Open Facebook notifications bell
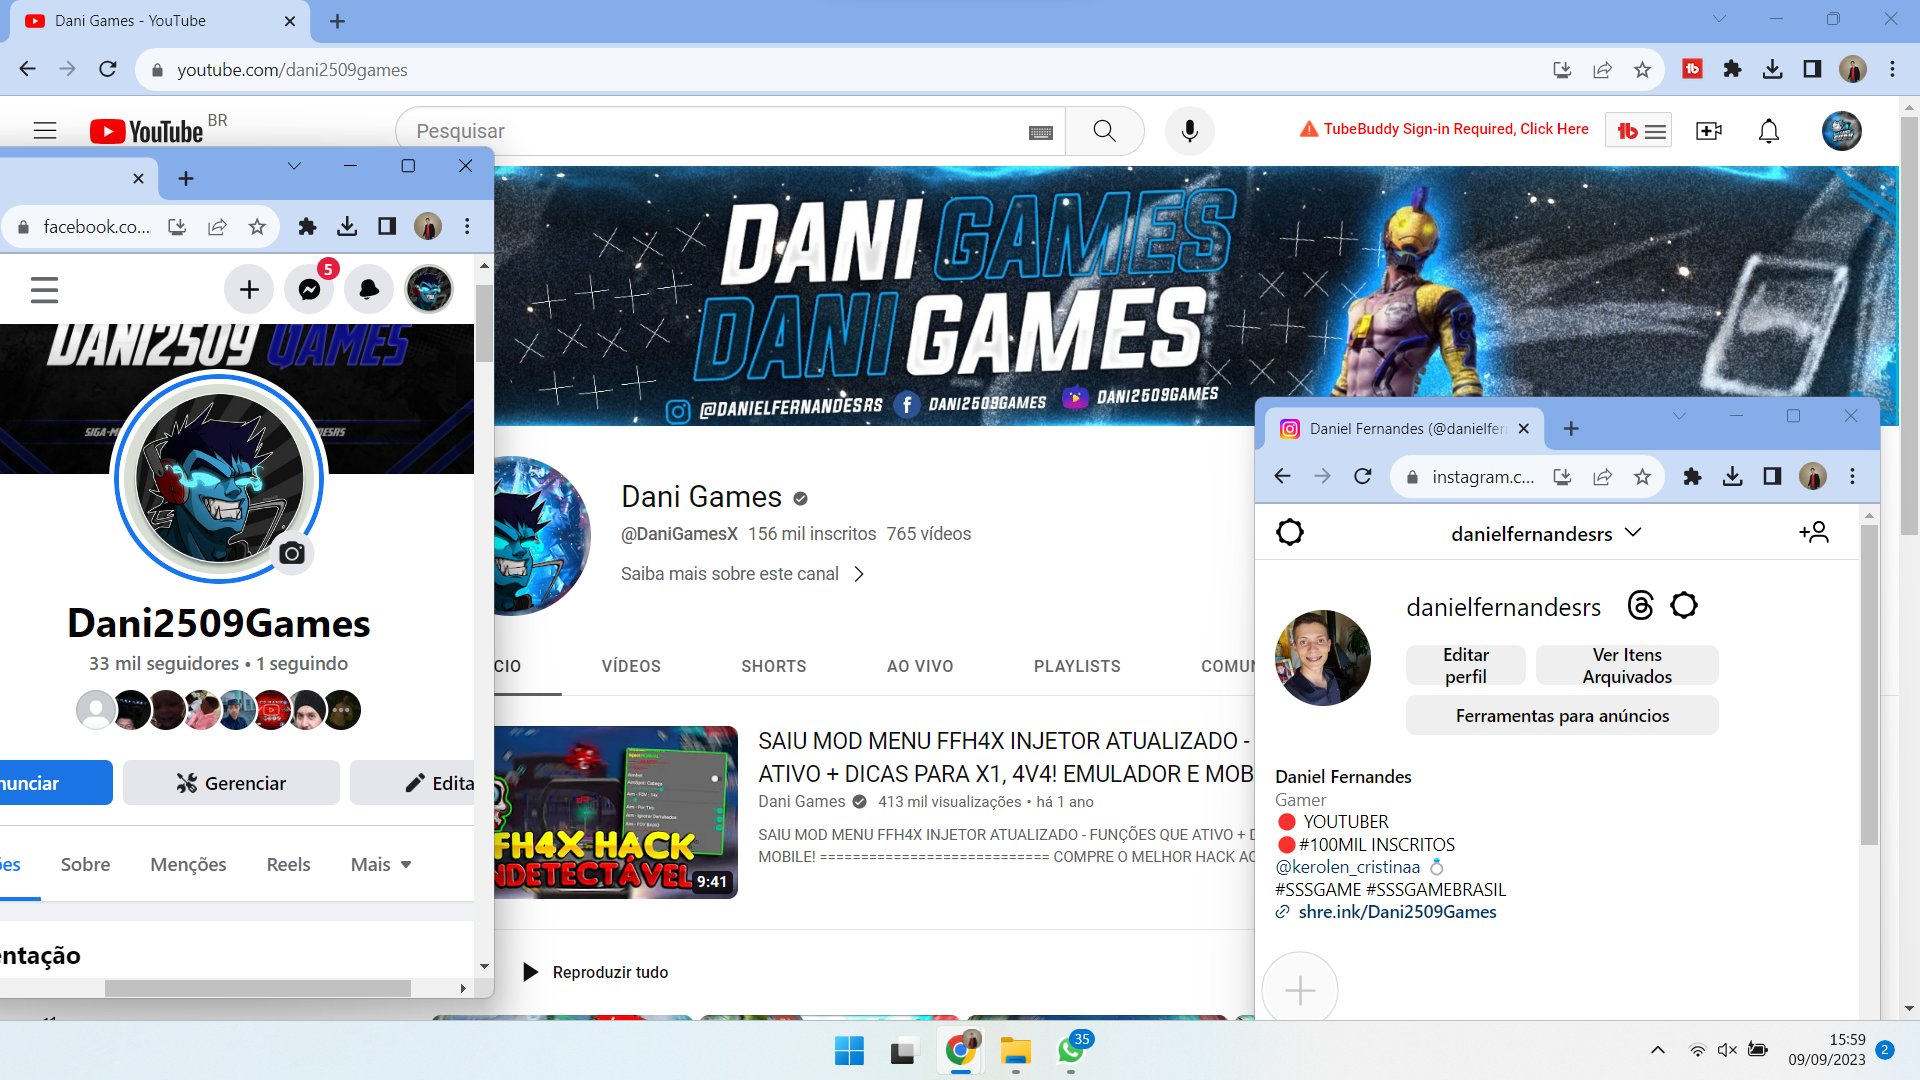This screenshot has width=1920, height=1080. pos(369,290)
